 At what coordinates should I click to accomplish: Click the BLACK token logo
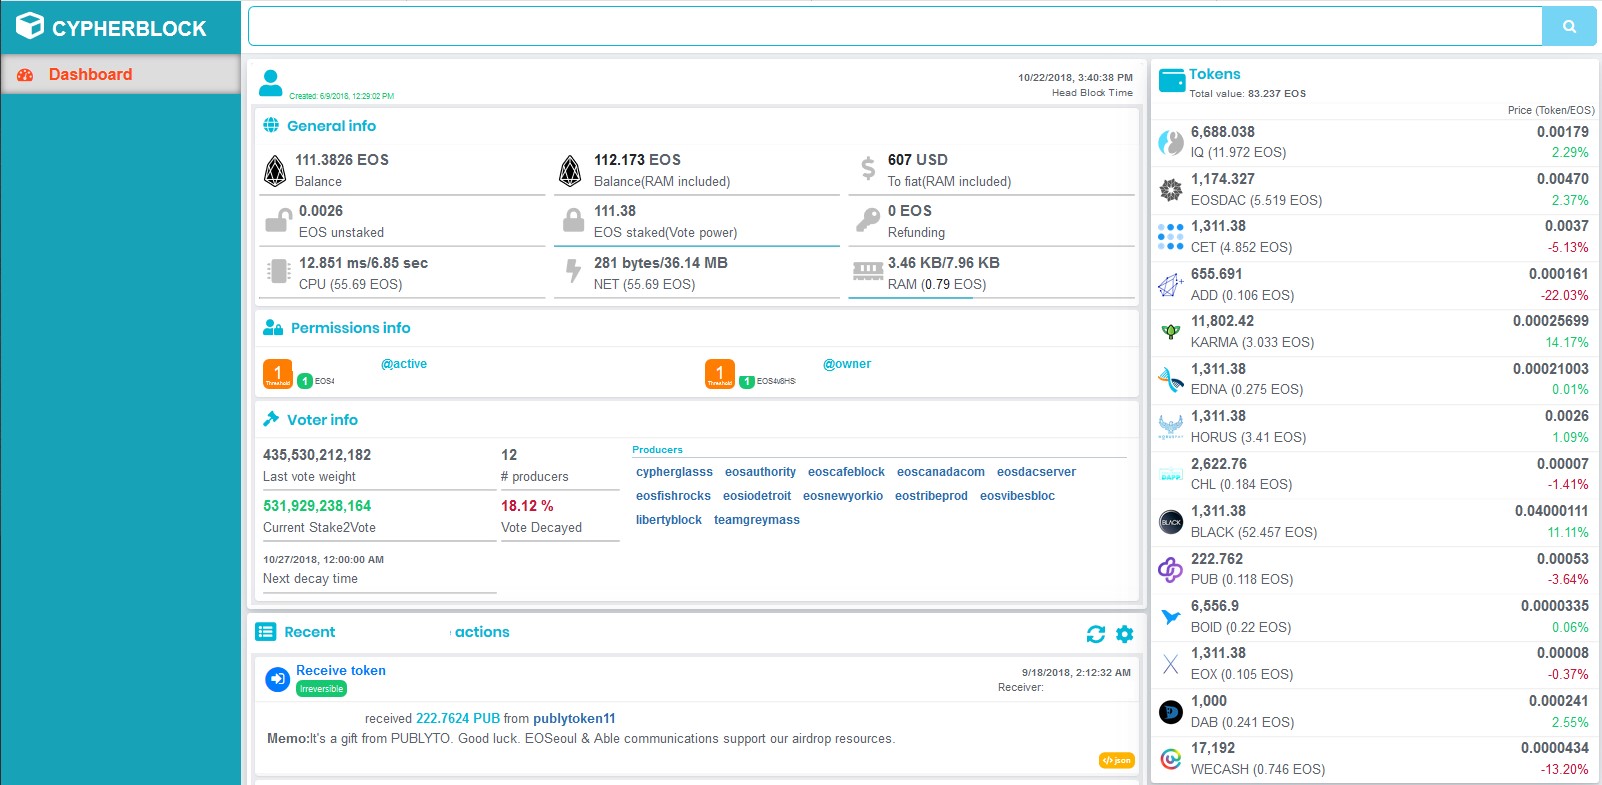pos(1171,521)
